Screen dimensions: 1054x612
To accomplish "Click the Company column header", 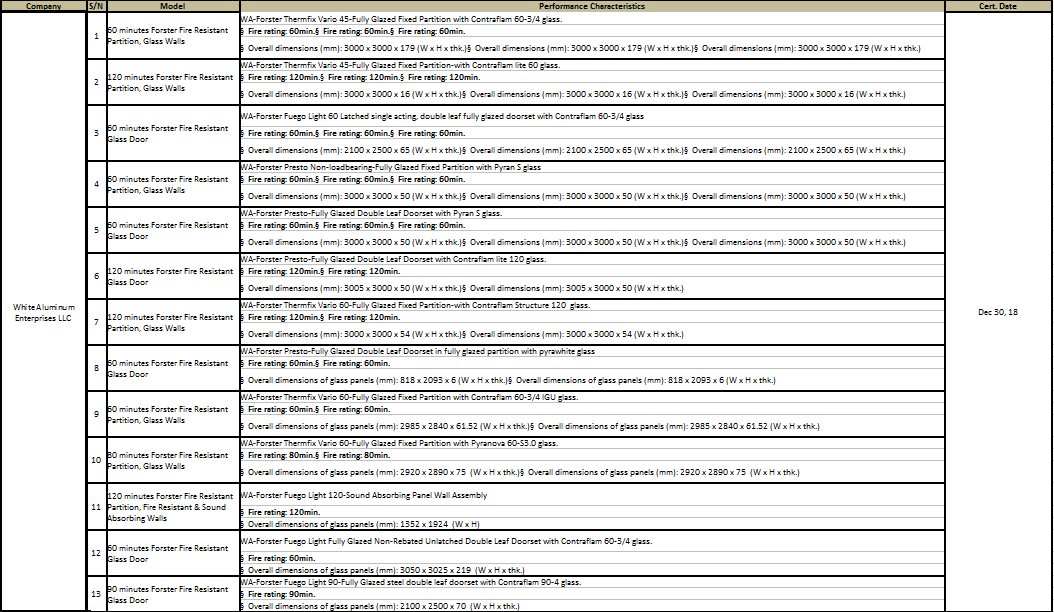I will tap(43, 6).
